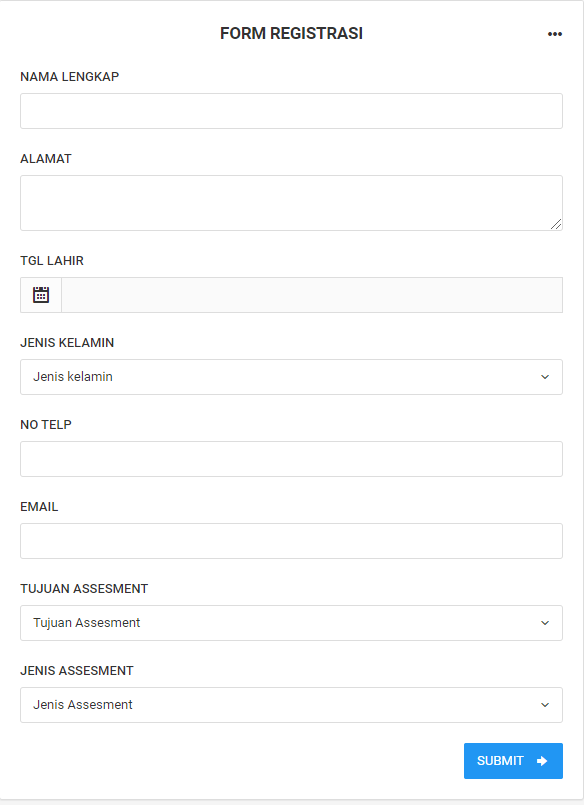Open the Jenis Assesment dropdown
584x805 pixels.
291,705
